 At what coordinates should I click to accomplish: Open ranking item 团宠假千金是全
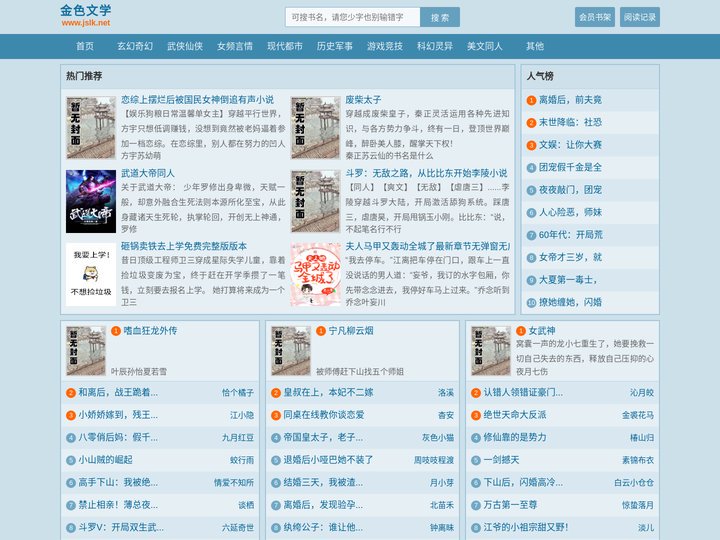point(570,167)
